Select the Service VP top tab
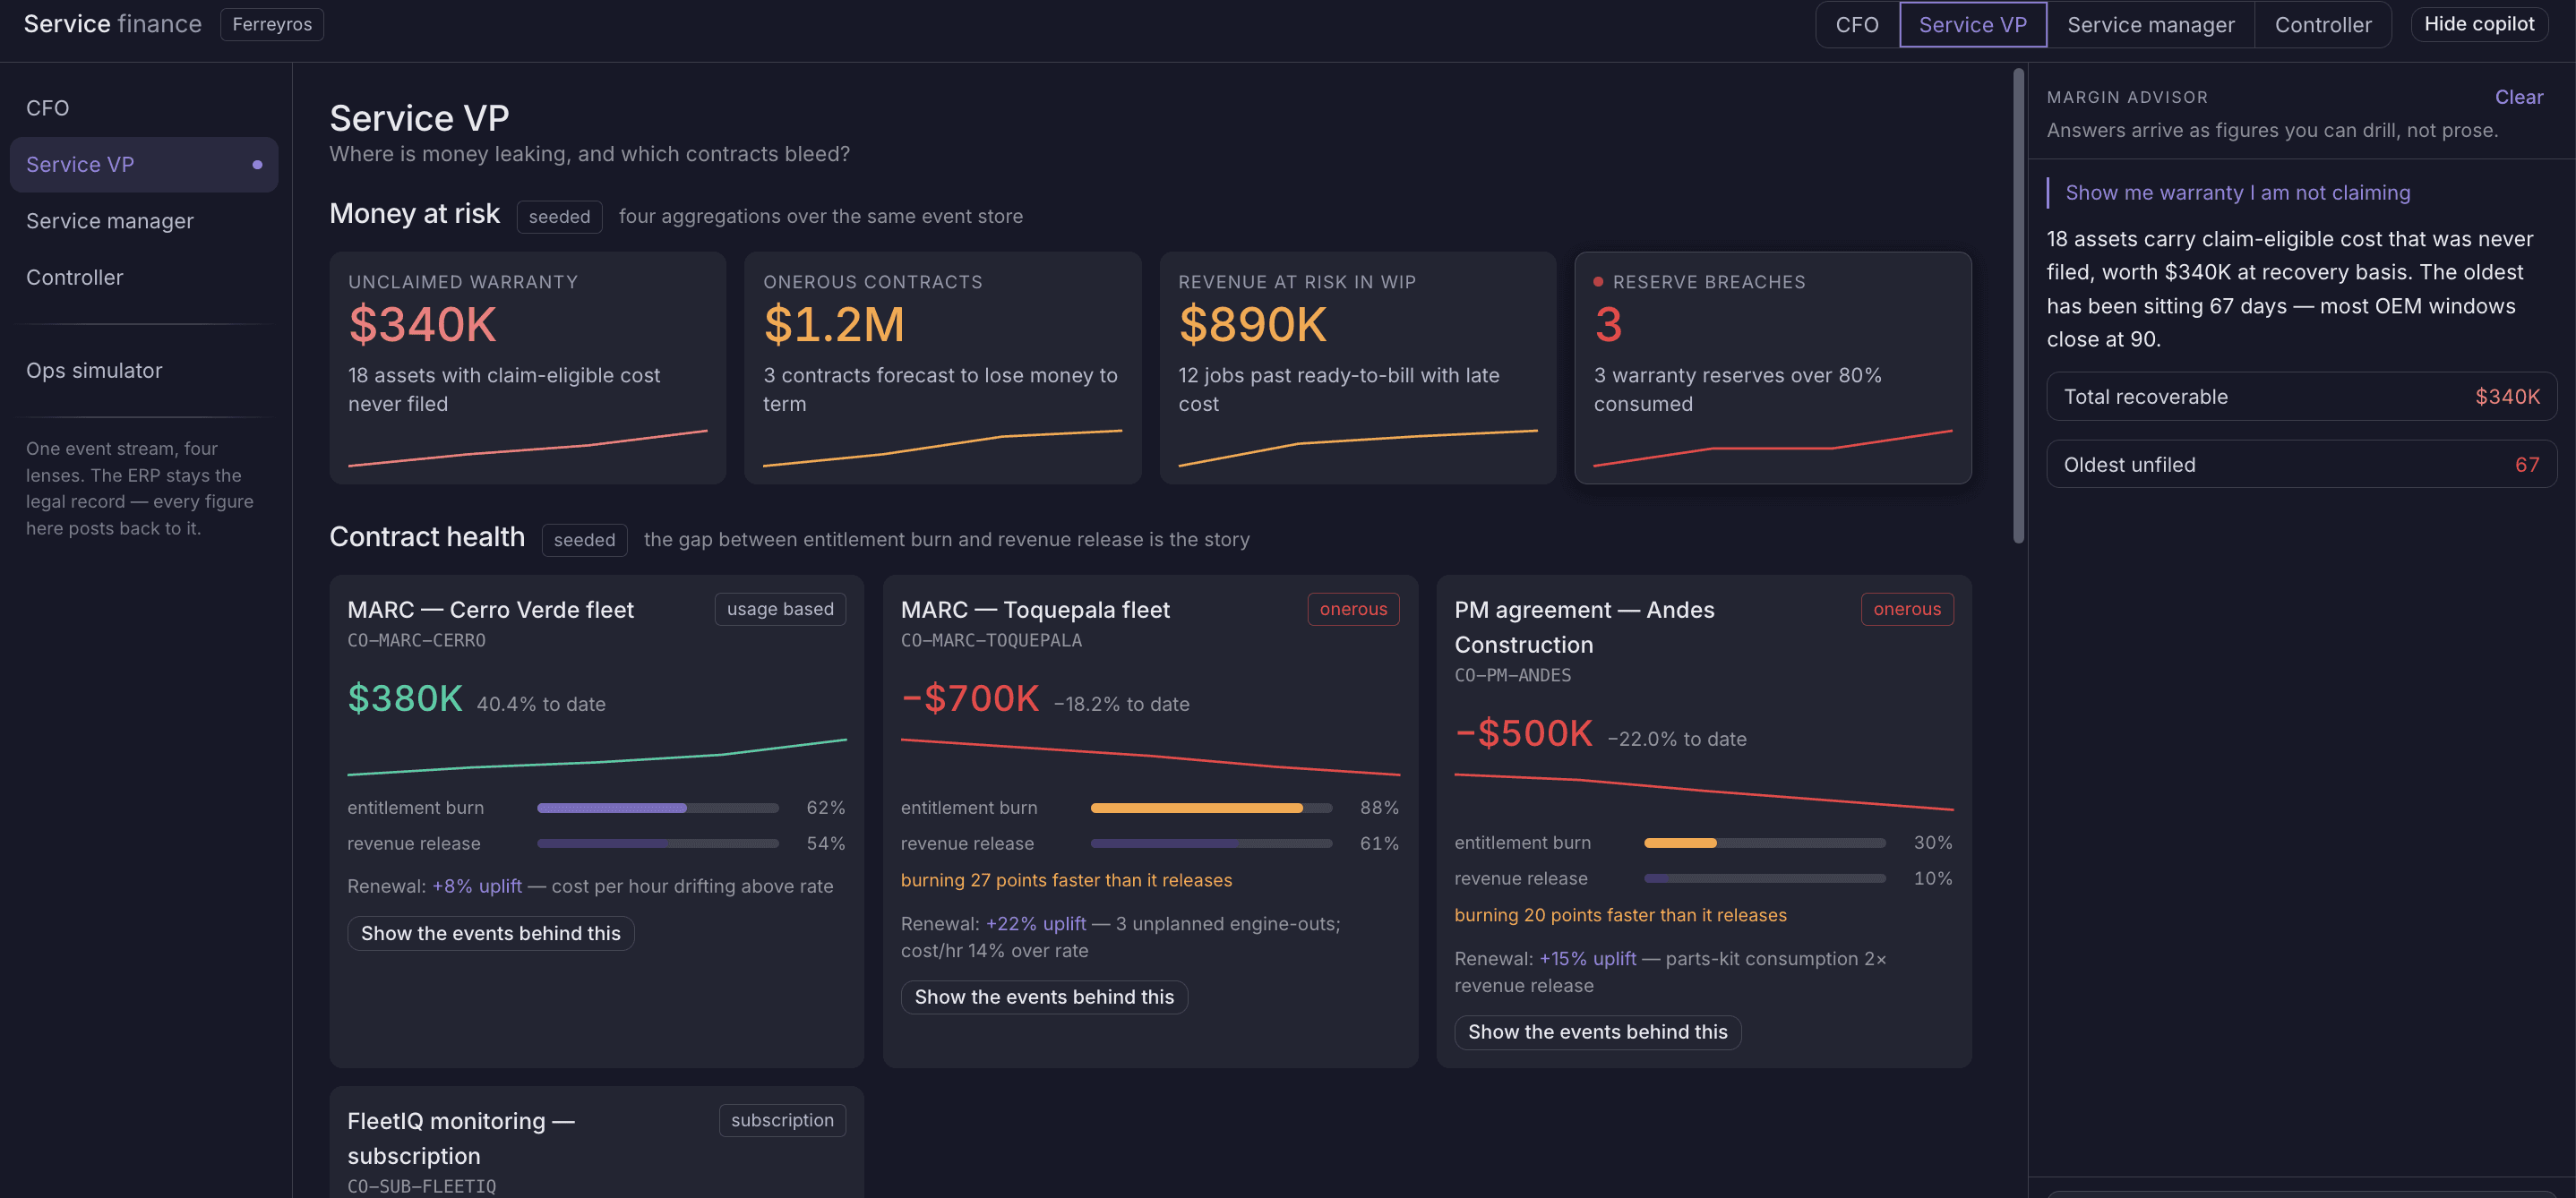The width and height of the screenshot is (2576, 1198). tap(1972, 24)
